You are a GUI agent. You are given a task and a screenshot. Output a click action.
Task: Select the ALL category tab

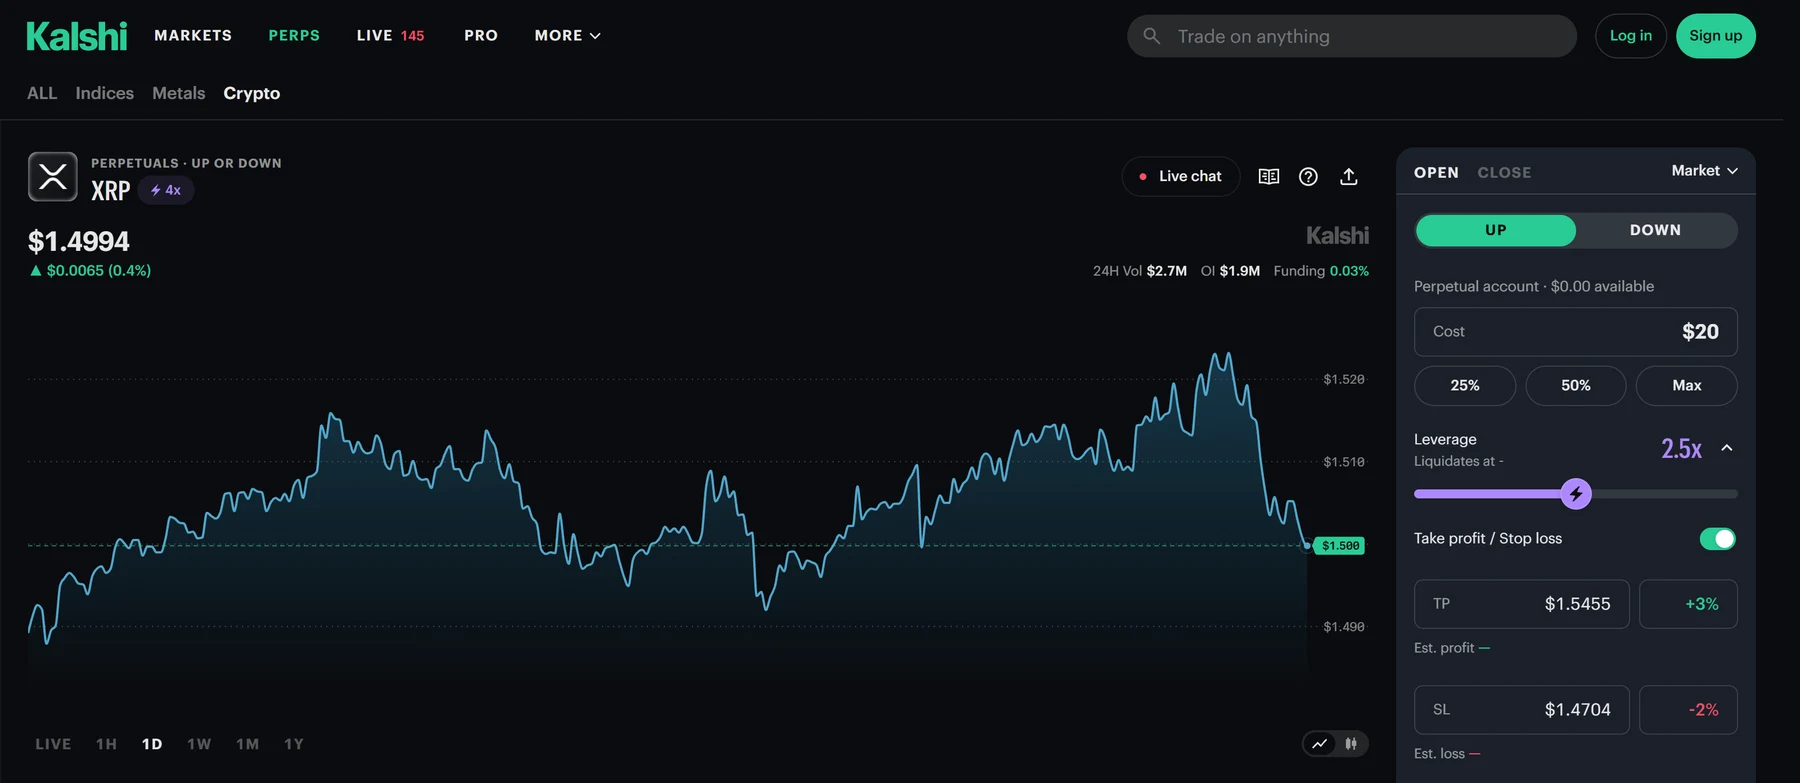tap(42, 93)
